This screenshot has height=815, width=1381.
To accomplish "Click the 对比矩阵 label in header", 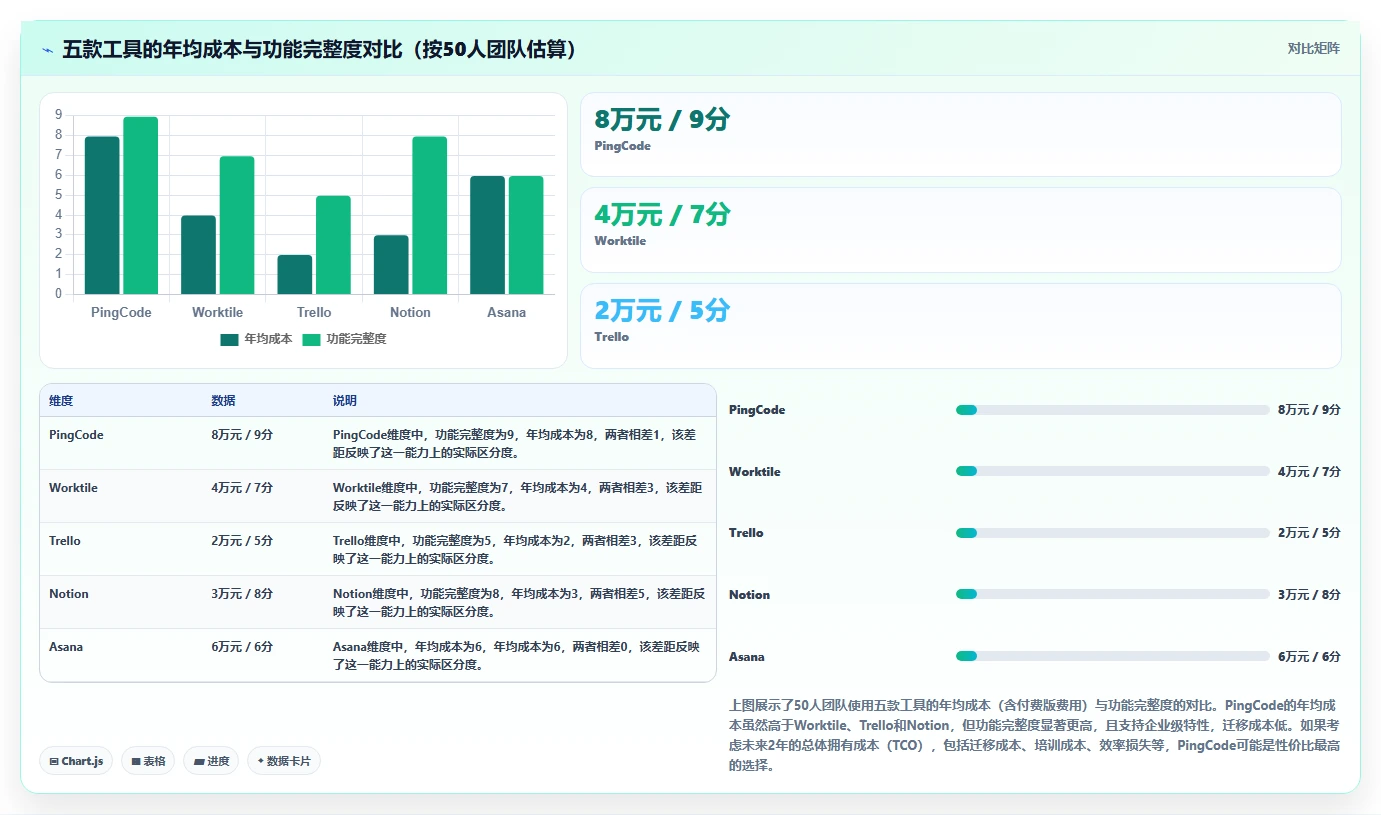I will (x=1313, y=49).
